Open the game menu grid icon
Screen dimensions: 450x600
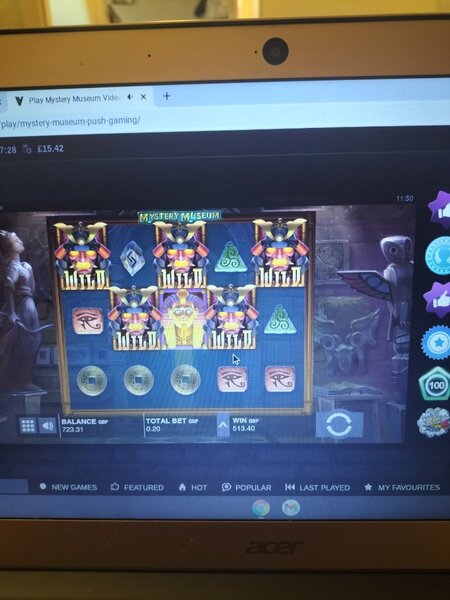[28, 425]
